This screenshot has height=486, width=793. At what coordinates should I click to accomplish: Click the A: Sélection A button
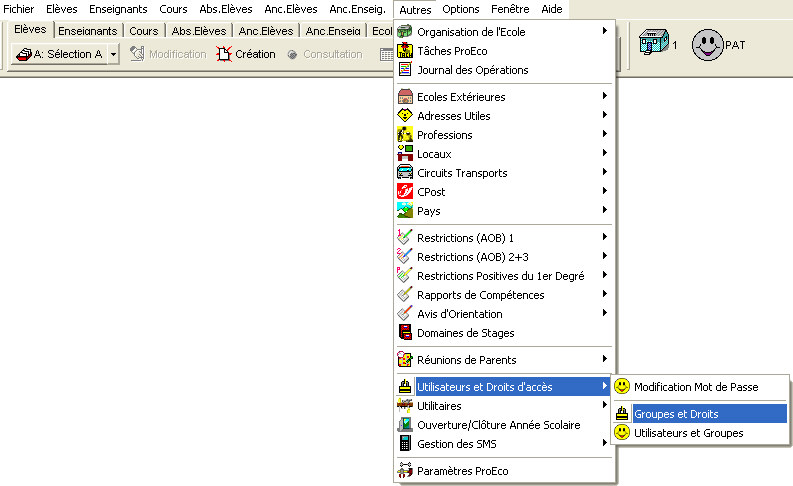(x=60, y=54)
